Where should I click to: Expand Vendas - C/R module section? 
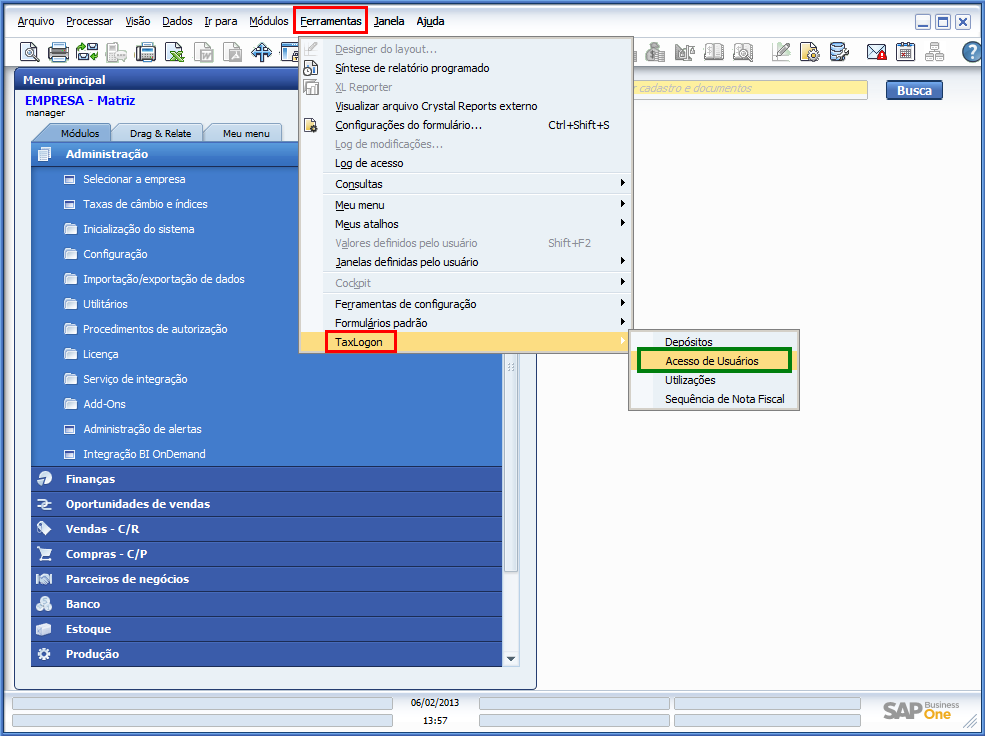(266, 529)
